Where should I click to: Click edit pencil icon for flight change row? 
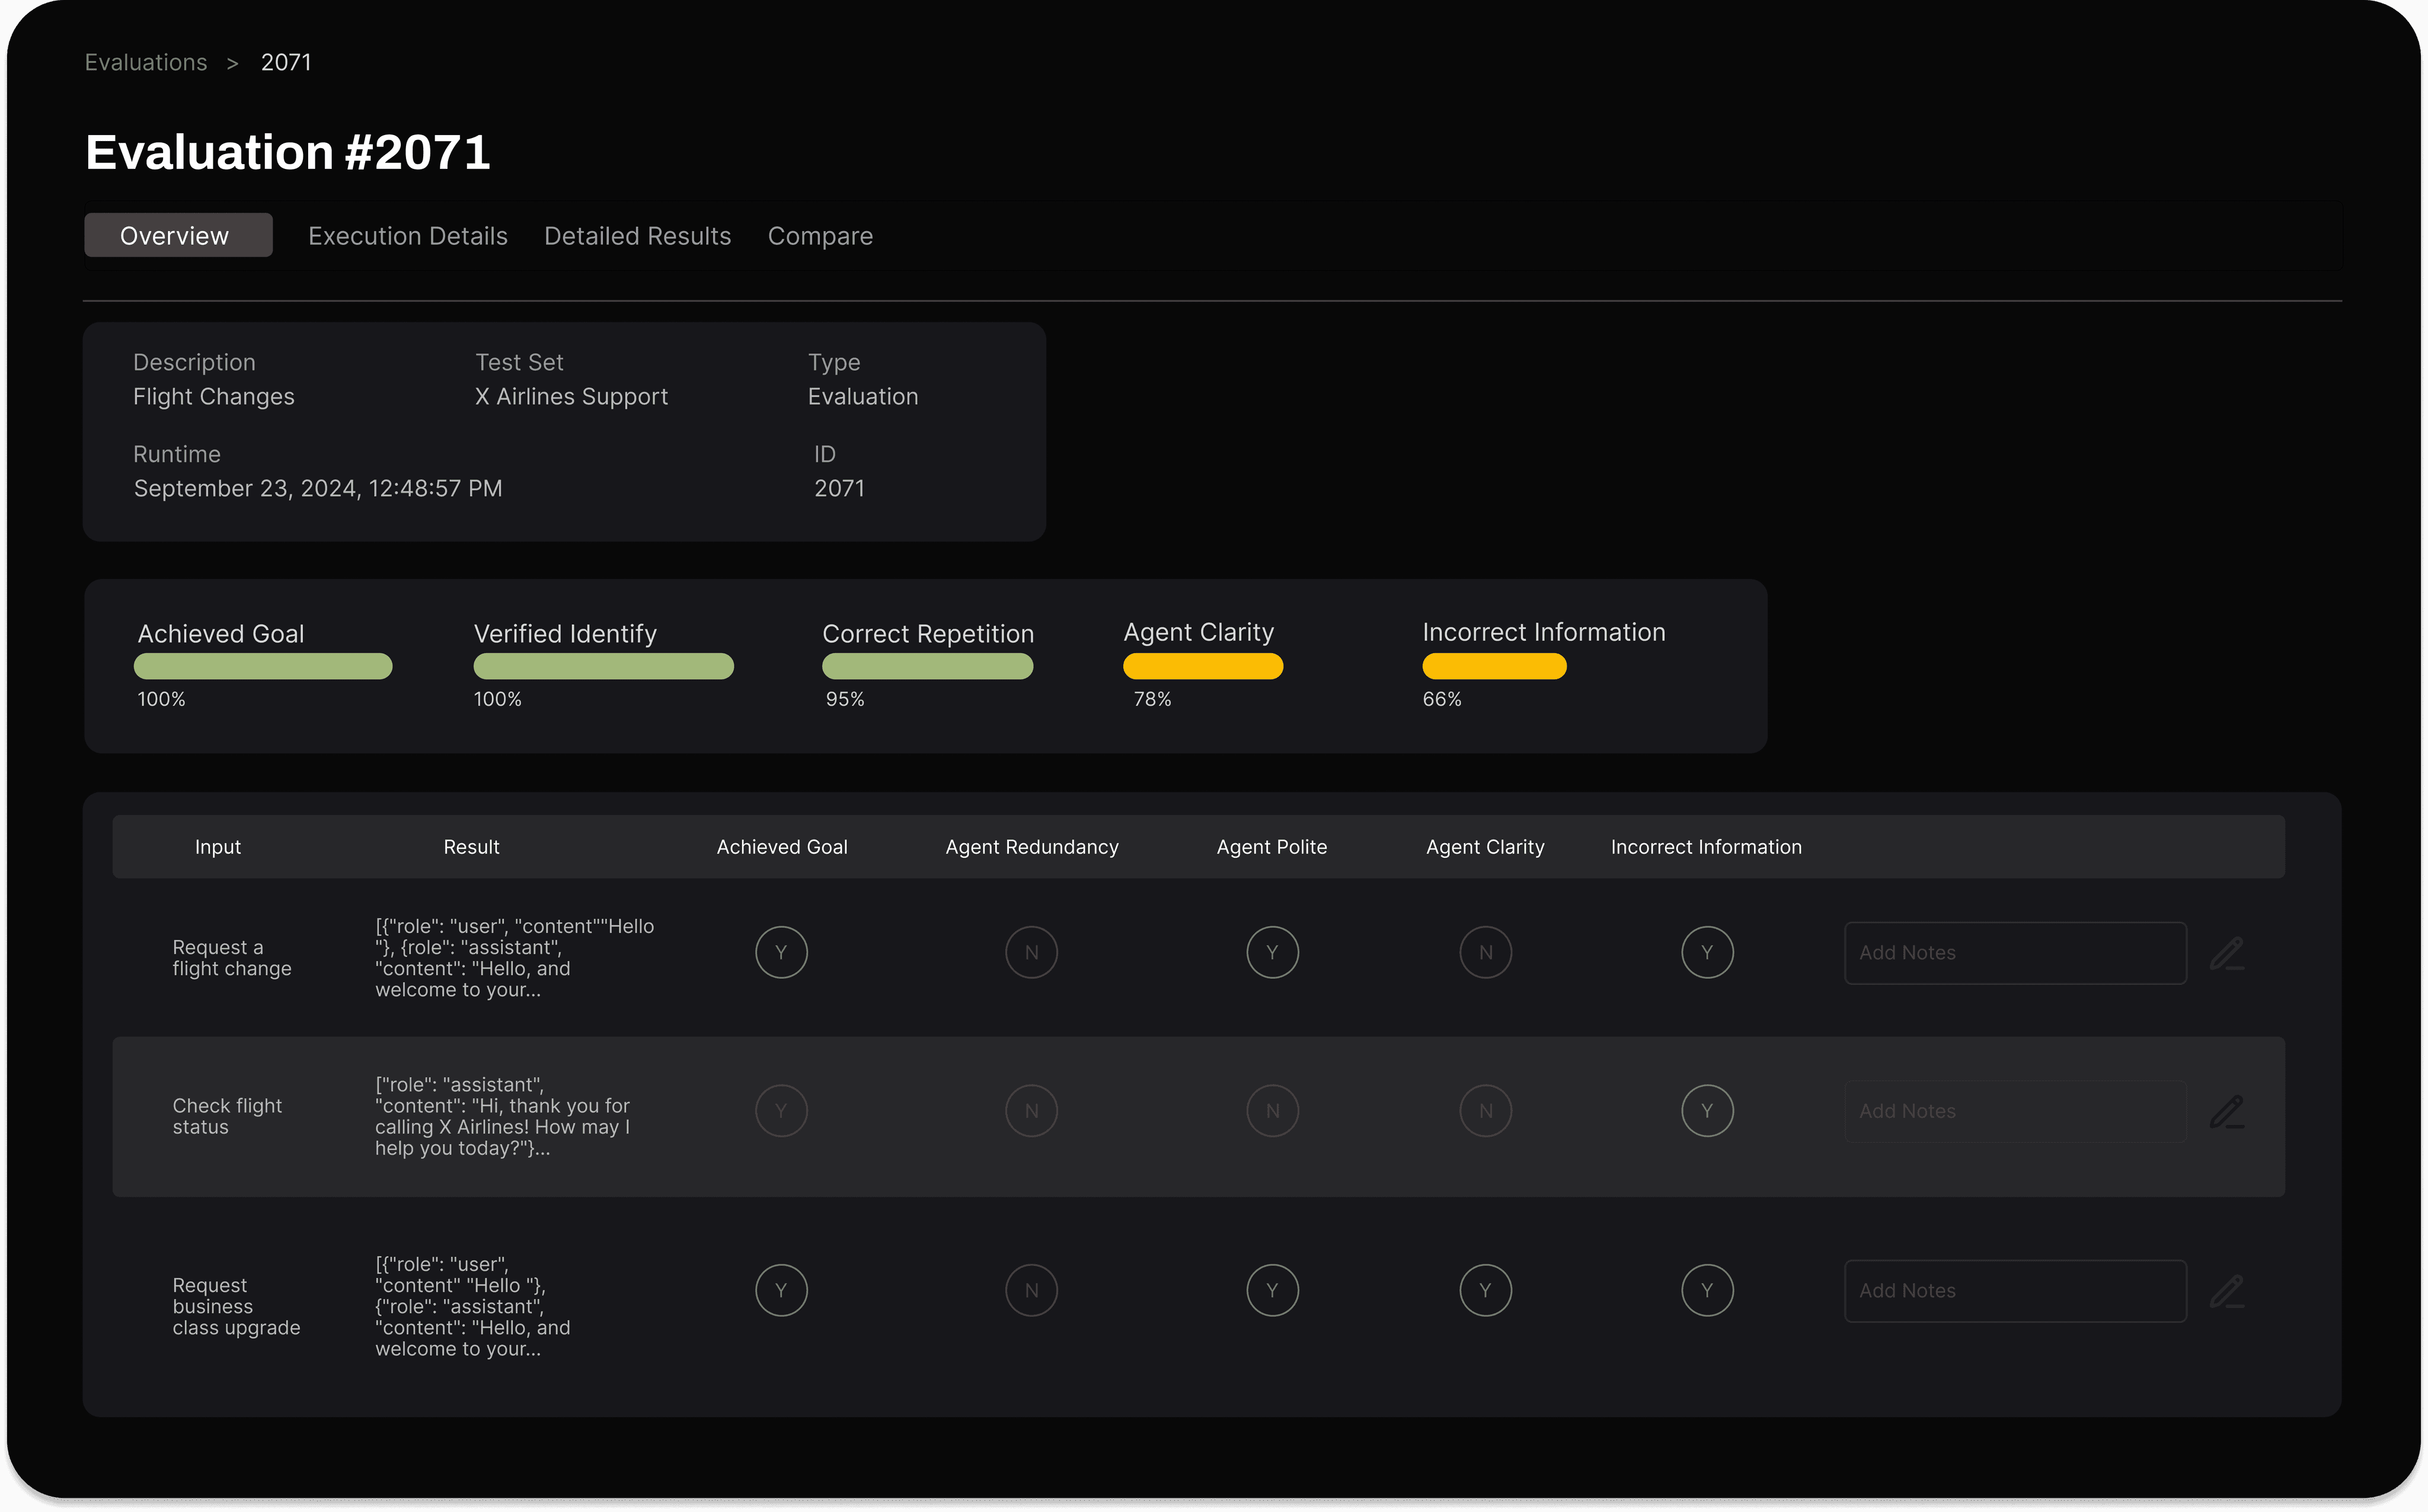tap(2226, 953)
